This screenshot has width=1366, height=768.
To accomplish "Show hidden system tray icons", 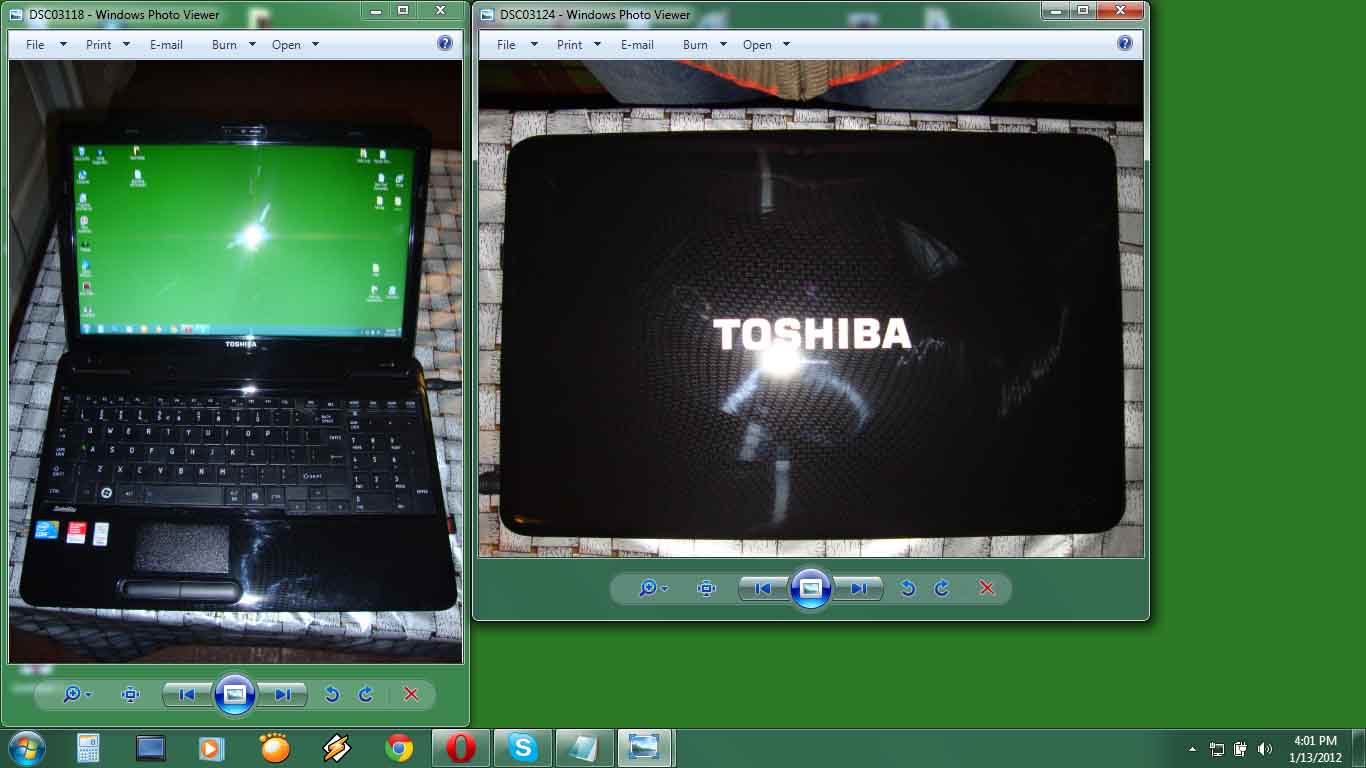I will pos(1192,749).
